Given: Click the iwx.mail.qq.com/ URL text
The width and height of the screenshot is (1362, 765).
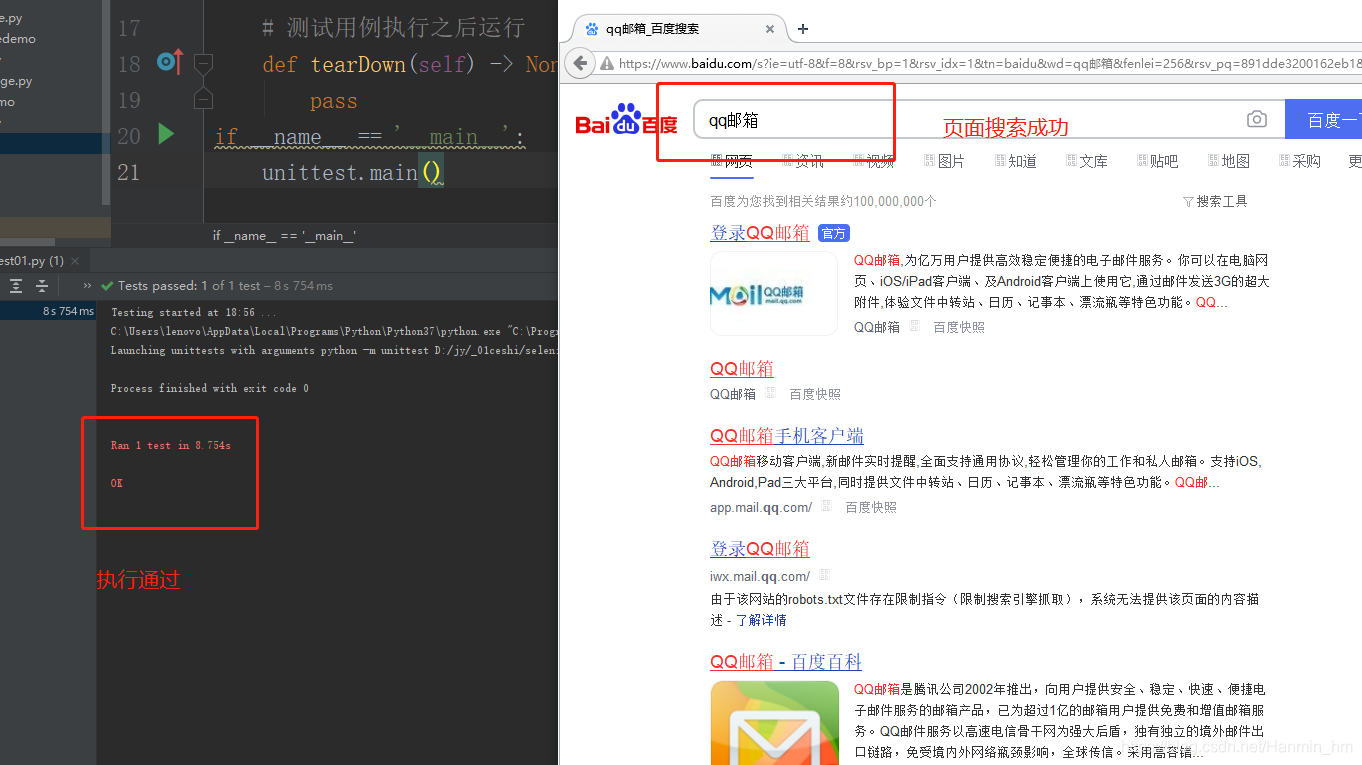Looking at the screenshot, I should [x=760, y=576].
